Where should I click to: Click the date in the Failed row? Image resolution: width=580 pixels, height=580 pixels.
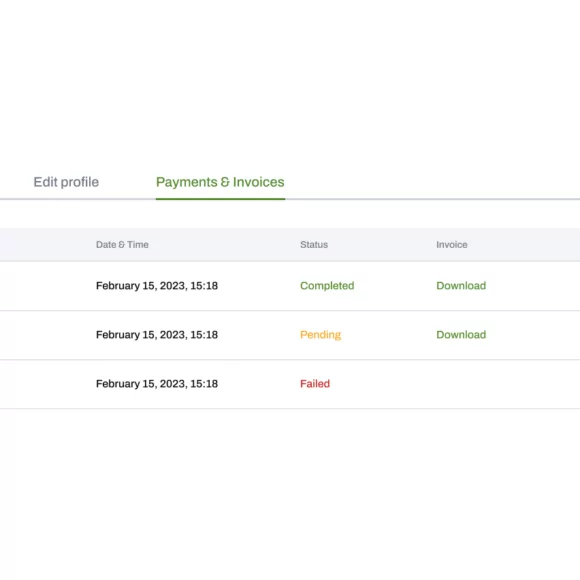(157, 384)
